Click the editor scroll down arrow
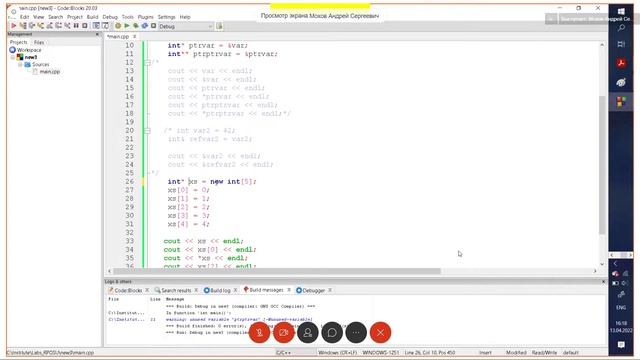Screen dimensions: 640x360 602,264
